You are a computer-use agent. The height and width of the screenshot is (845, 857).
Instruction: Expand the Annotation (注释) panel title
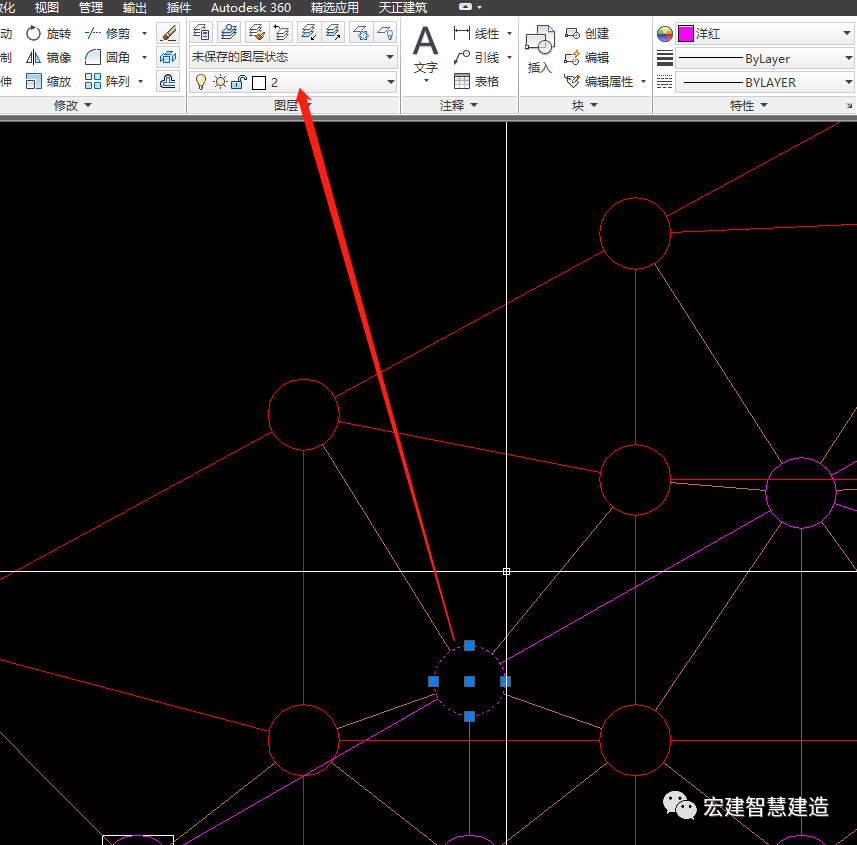(x=459, y=105)
